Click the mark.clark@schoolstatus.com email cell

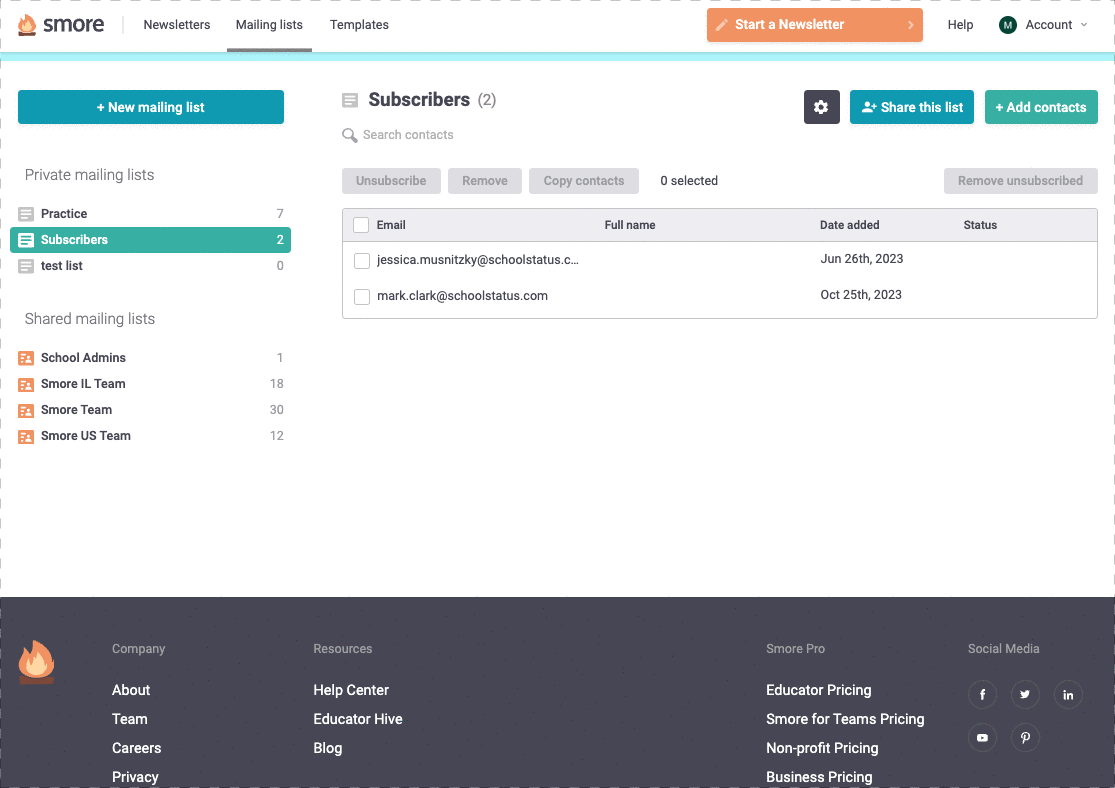(x=462, y=296)
